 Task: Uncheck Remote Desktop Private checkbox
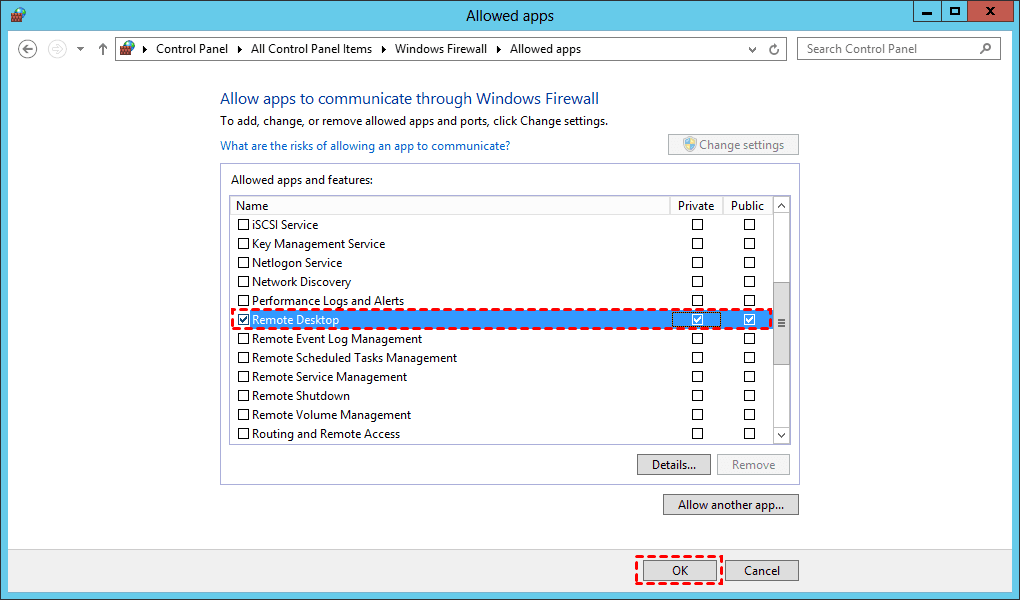point(697,320)
